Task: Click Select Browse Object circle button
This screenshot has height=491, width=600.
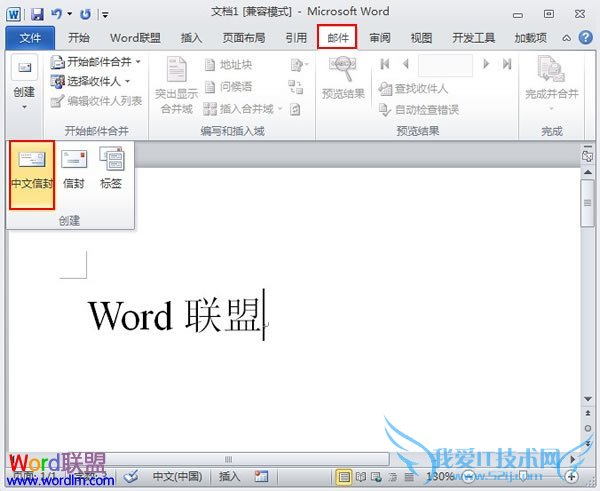Action: pos(588,429)
